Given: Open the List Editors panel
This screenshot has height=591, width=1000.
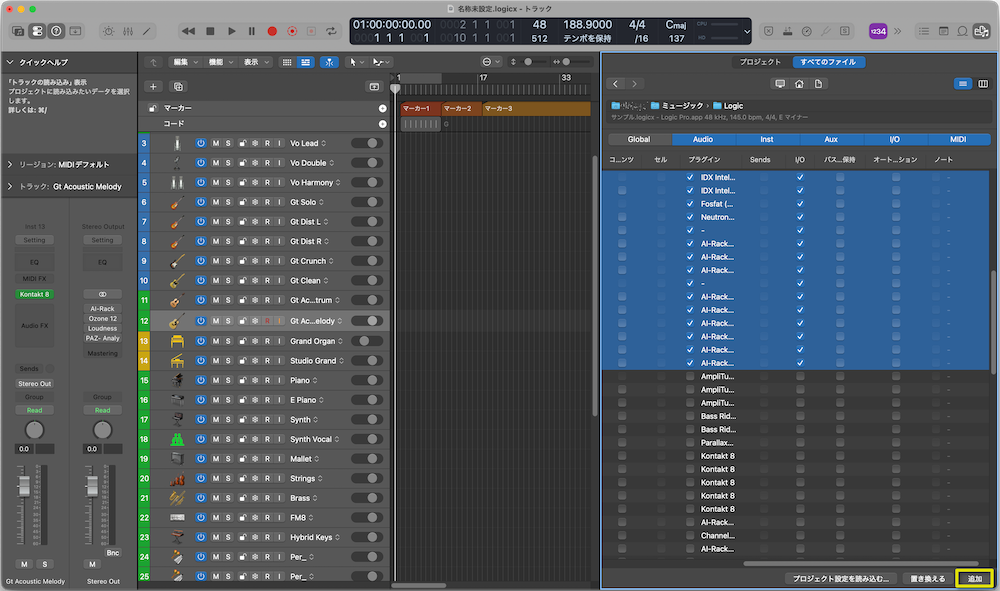Looking at the screenshot, I should coord(923,31).
